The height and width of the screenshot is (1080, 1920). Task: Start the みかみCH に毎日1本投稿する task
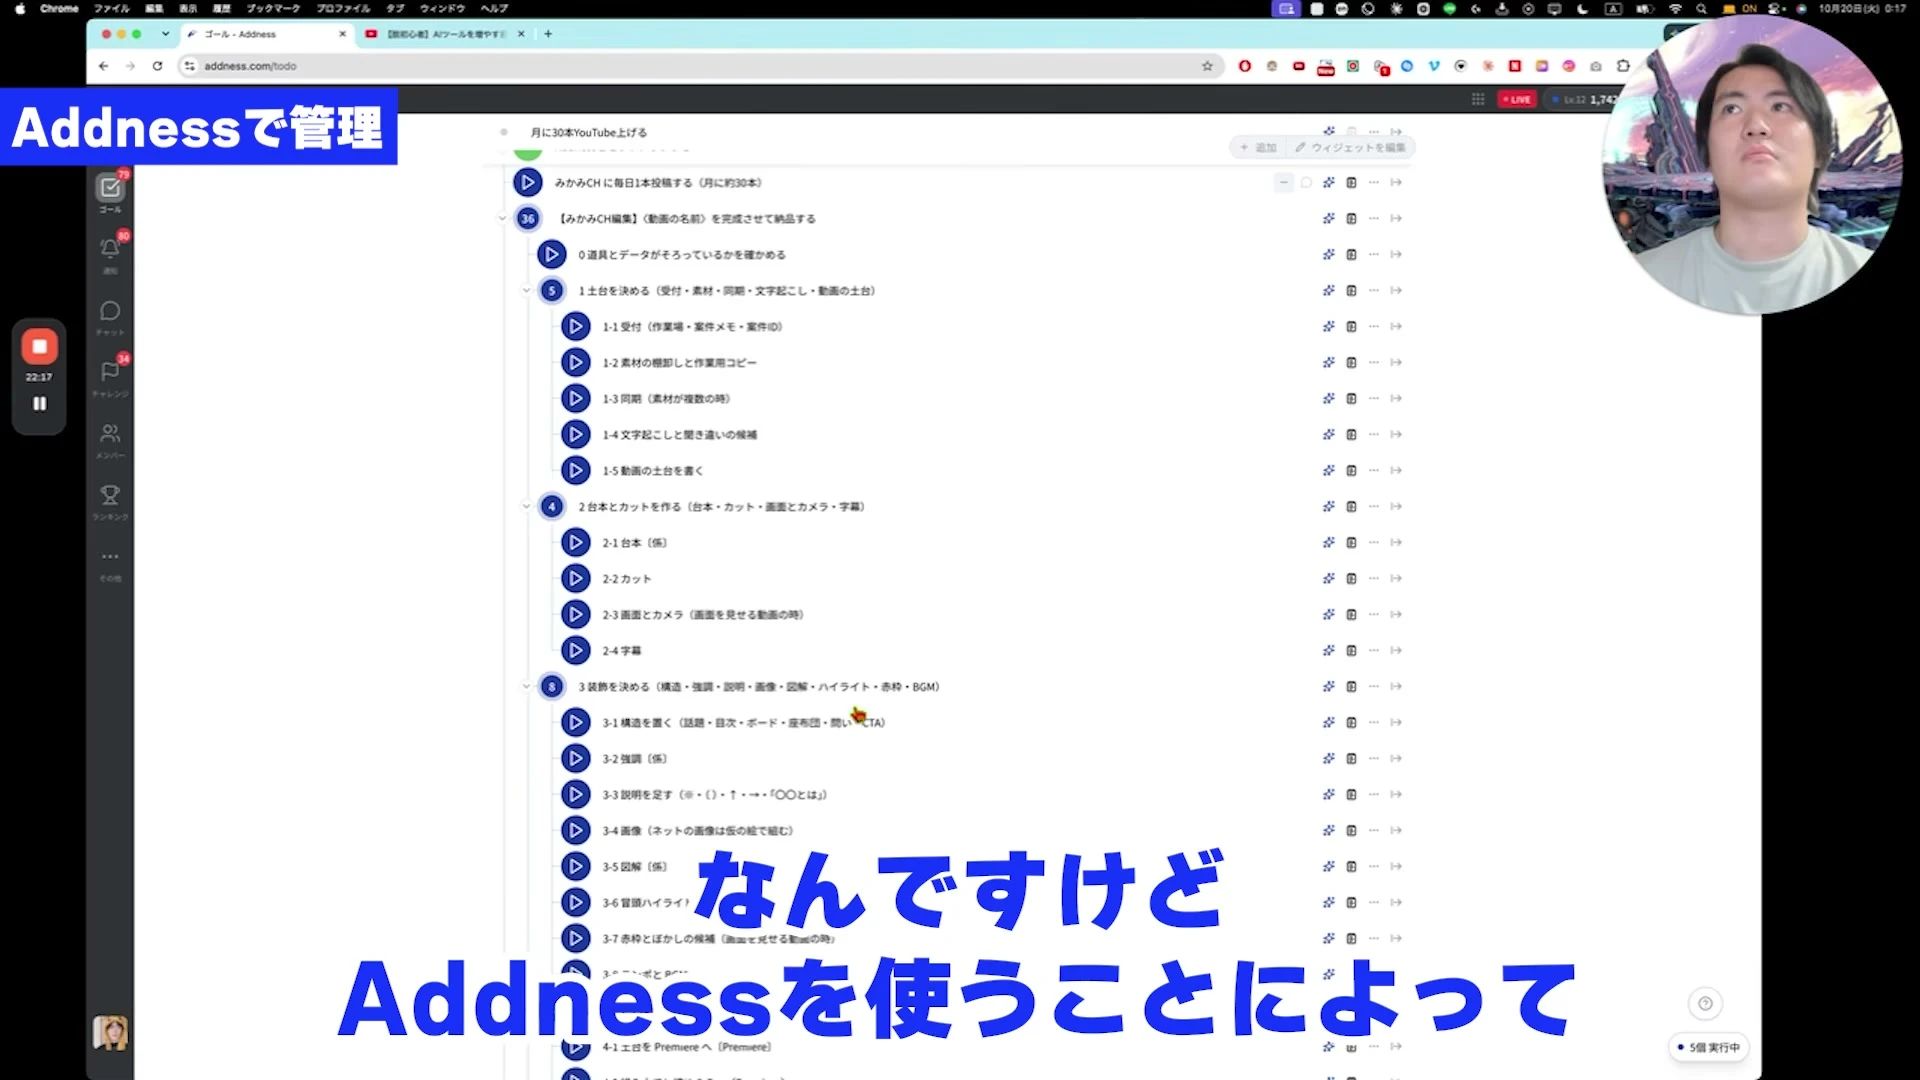pyautogui.click(x=528, y=183)
